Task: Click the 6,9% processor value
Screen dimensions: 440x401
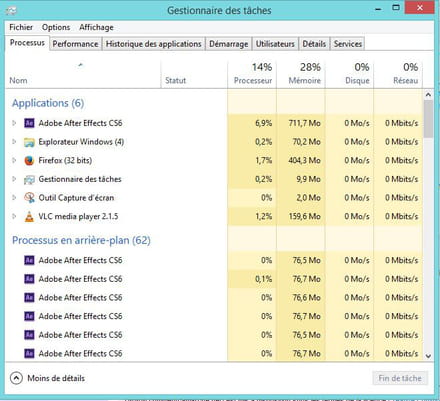Action: [x=264, y=123]
